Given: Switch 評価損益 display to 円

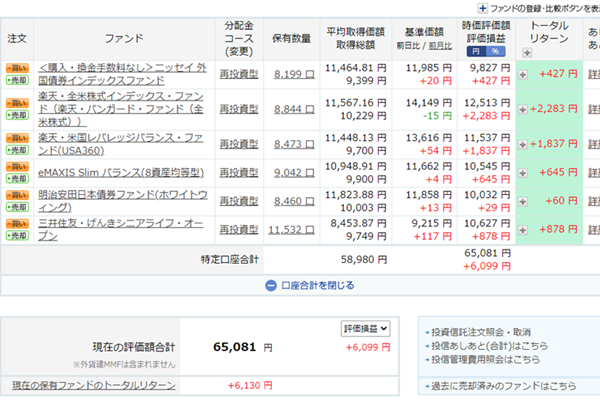Looking at the screenshot, I should tap(476, 51).
